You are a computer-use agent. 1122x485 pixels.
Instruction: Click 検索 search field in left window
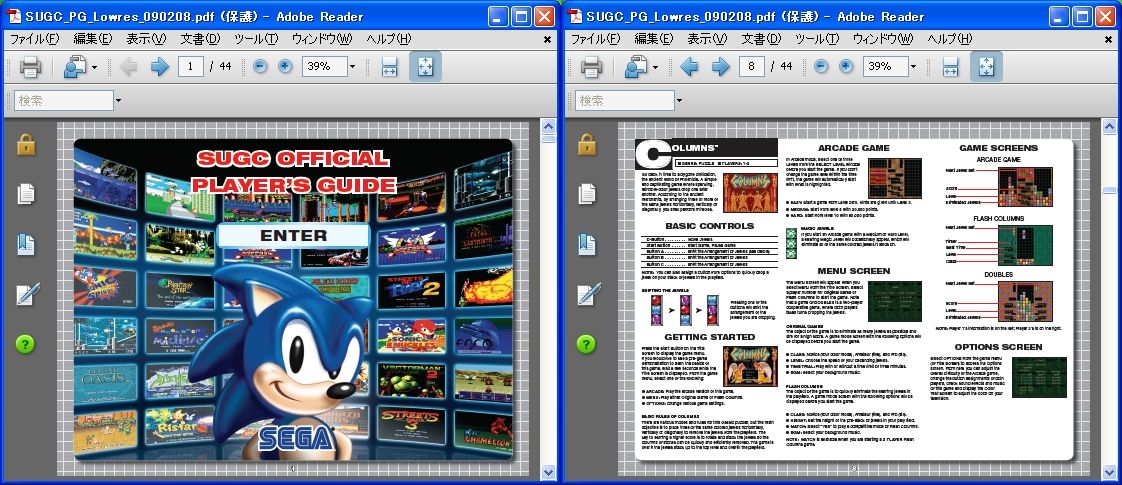(64, 101)
